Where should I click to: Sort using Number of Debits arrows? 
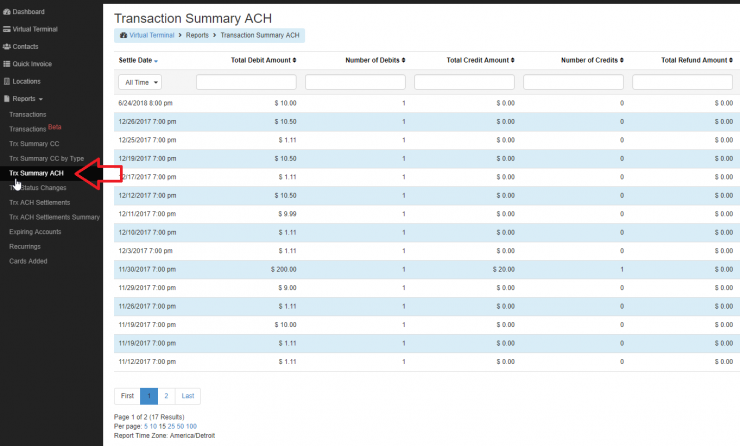[403, 61]
